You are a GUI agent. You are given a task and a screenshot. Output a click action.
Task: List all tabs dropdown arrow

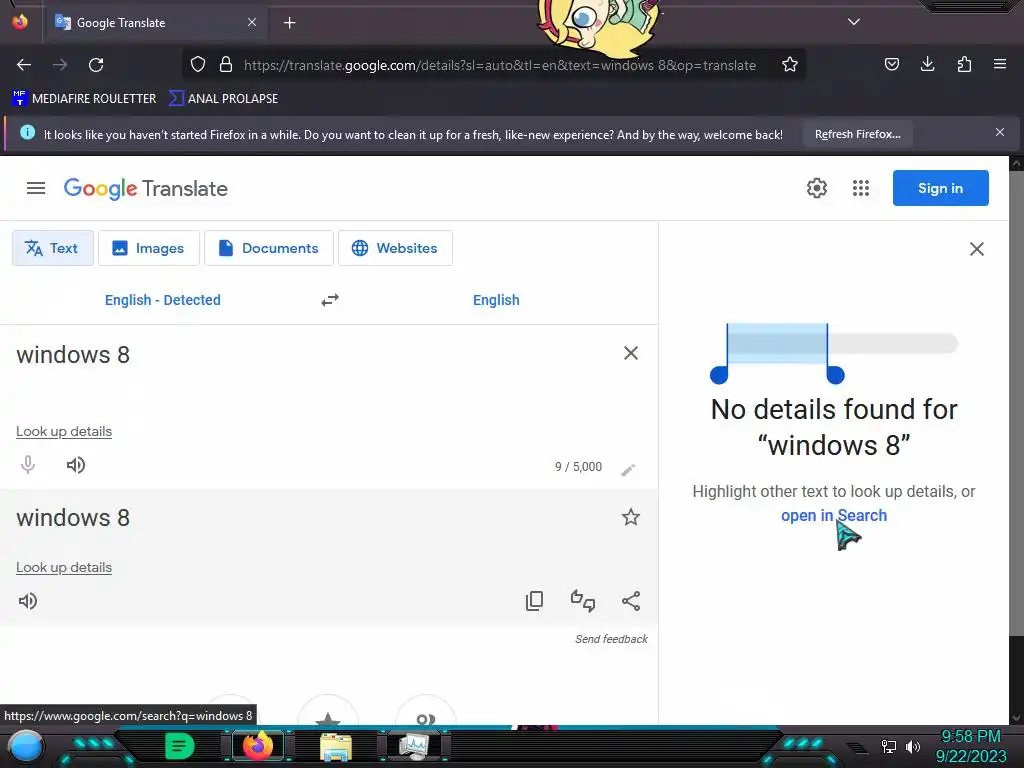pos(854,22)
